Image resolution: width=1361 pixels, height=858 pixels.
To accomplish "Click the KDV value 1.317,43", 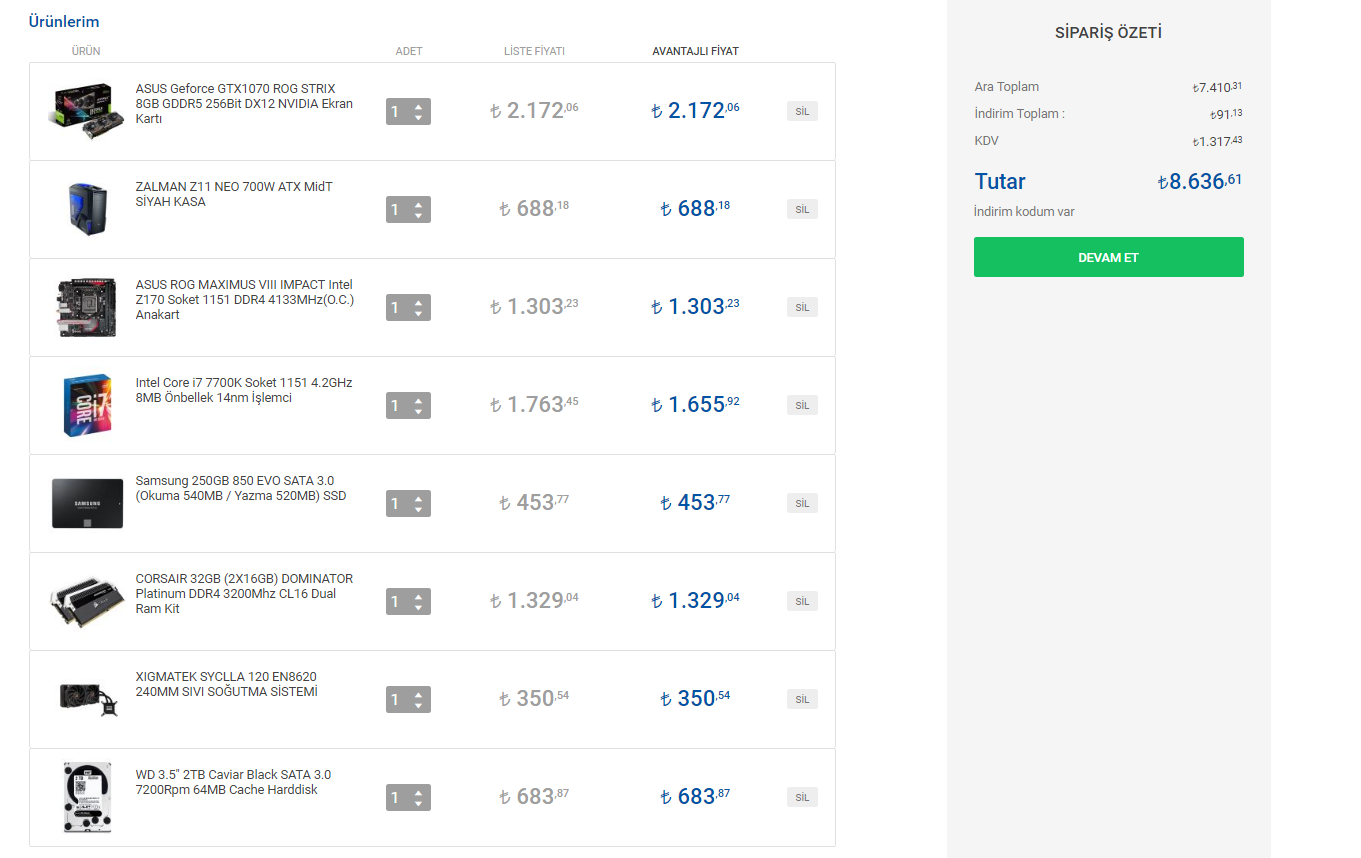I will click(x=1218, y=141).
